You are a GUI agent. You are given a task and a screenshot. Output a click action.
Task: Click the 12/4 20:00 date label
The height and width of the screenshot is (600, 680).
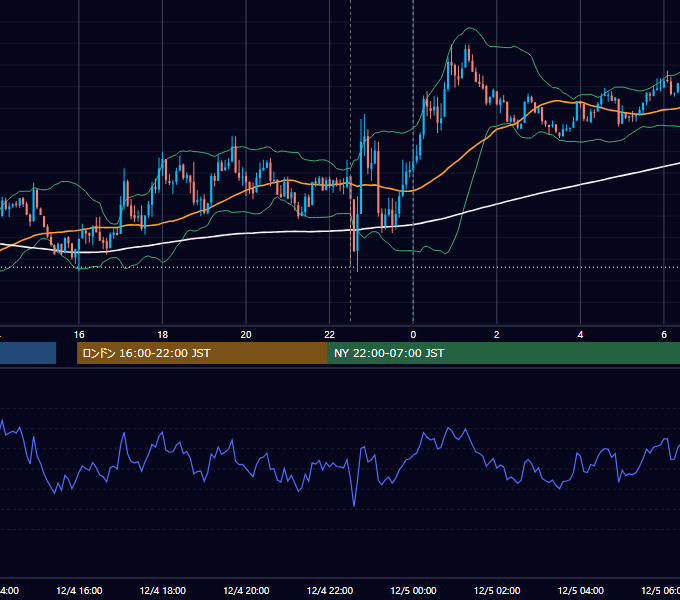coord(246,590)
